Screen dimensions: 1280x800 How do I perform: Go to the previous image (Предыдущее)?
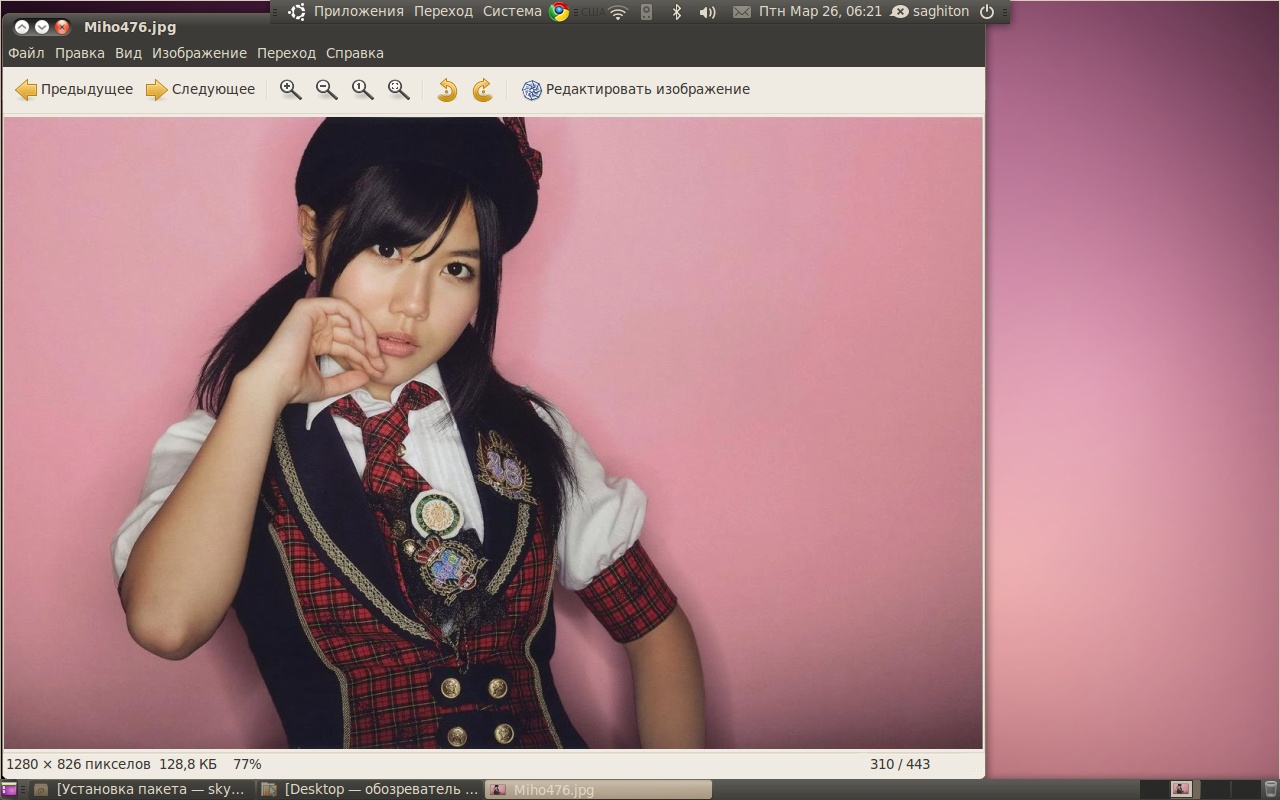click(74, 90)
